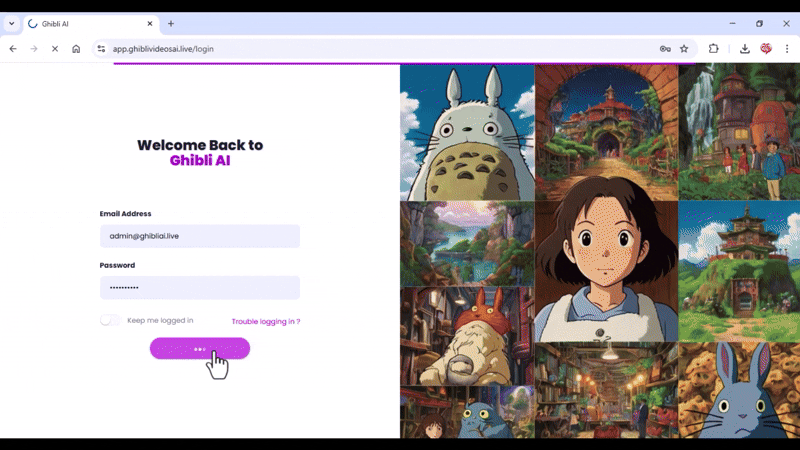Restore down the browser window
The image size is (800, 450).
click(x=759, y=23)
